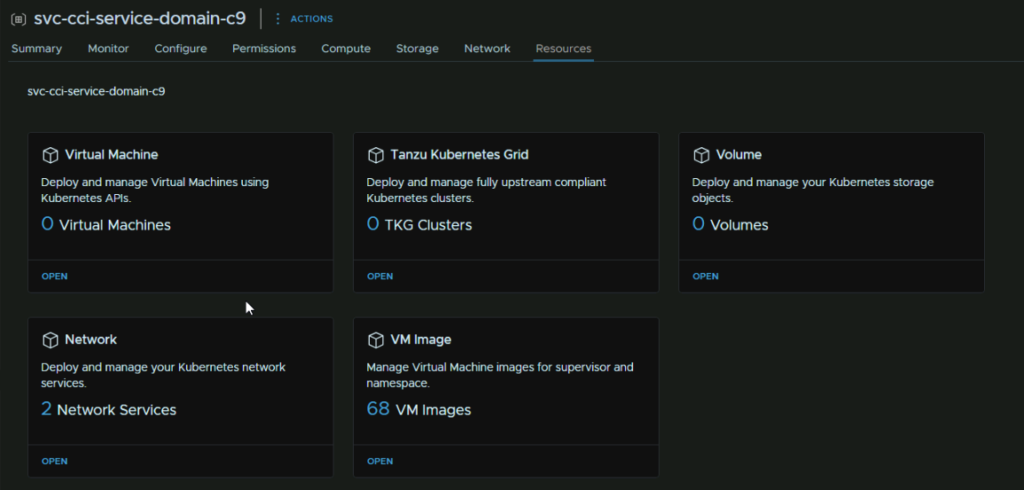Switch to the Storage tab
1024x490 pixels.
coord(417,48)
